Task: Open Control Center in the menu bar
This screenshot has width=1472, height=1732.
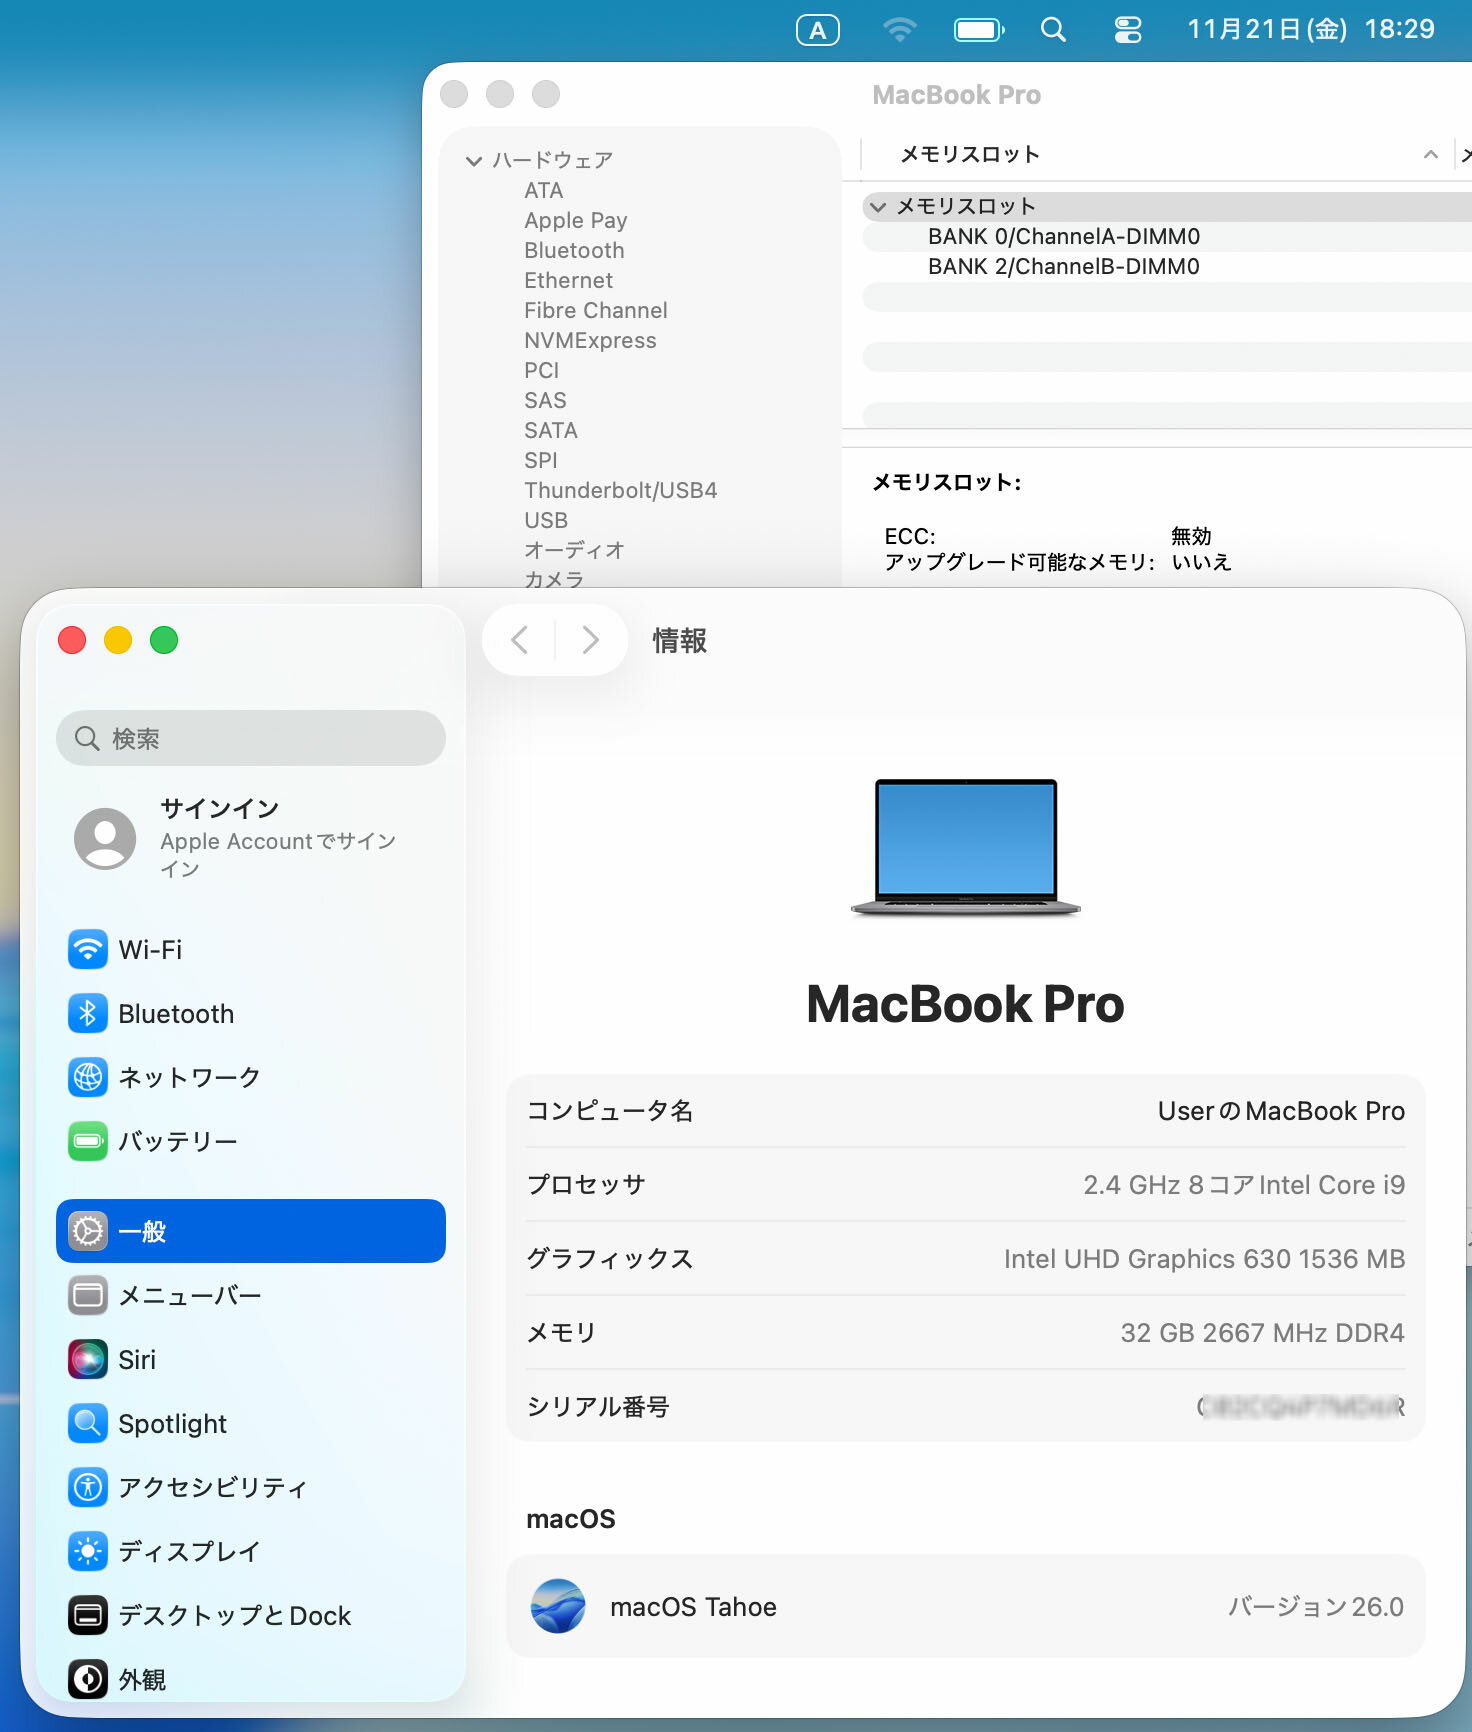Action: pyautogui.click(x=1128, y=30)
